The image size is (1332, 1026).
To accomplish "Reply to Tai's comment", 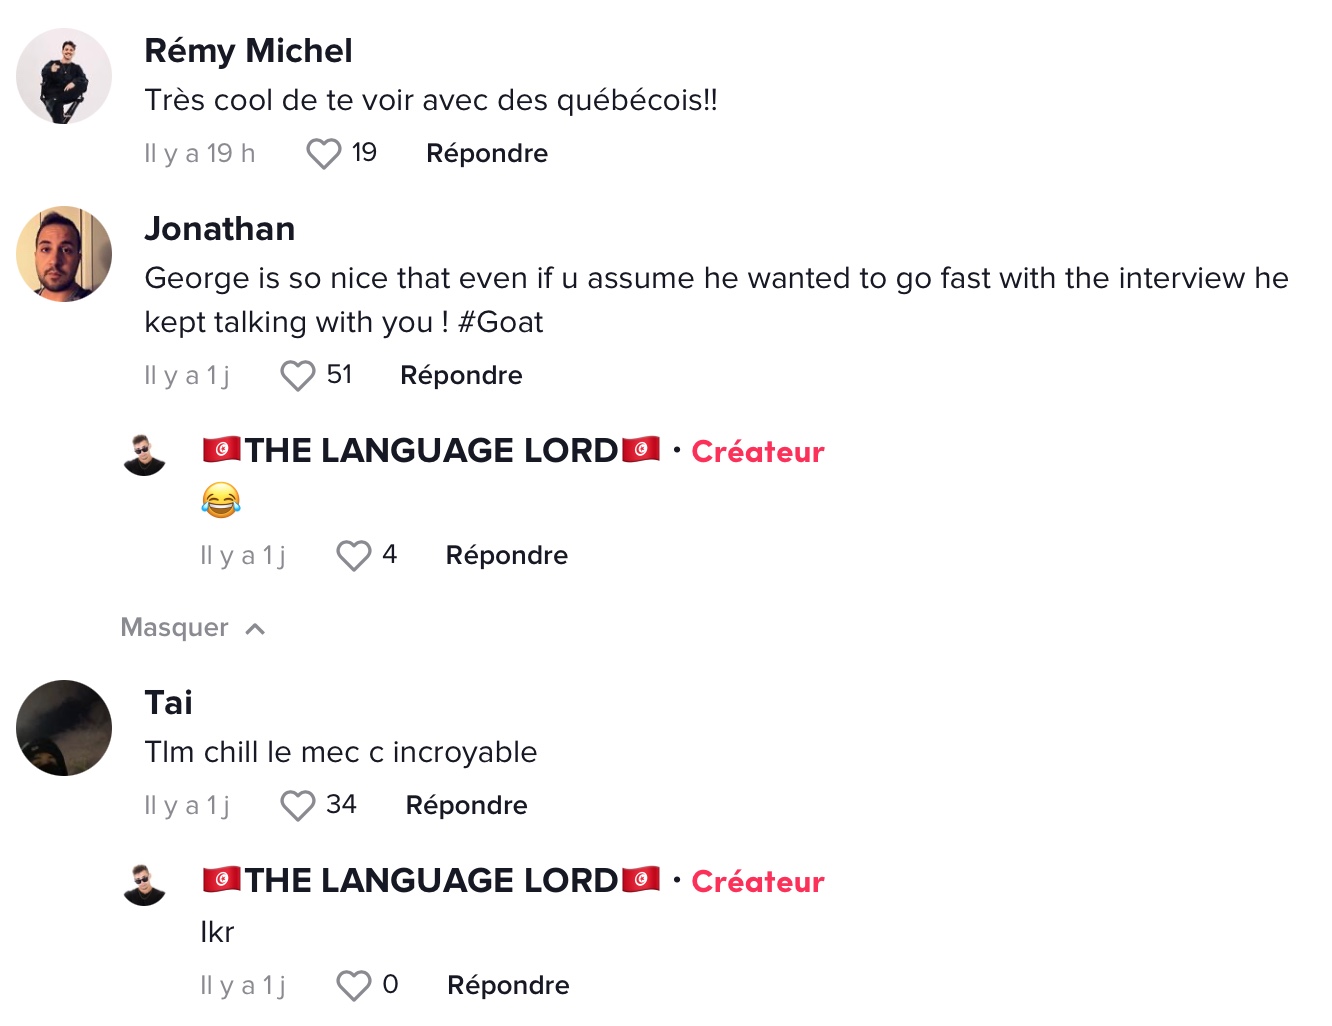I will click(466, 806).
